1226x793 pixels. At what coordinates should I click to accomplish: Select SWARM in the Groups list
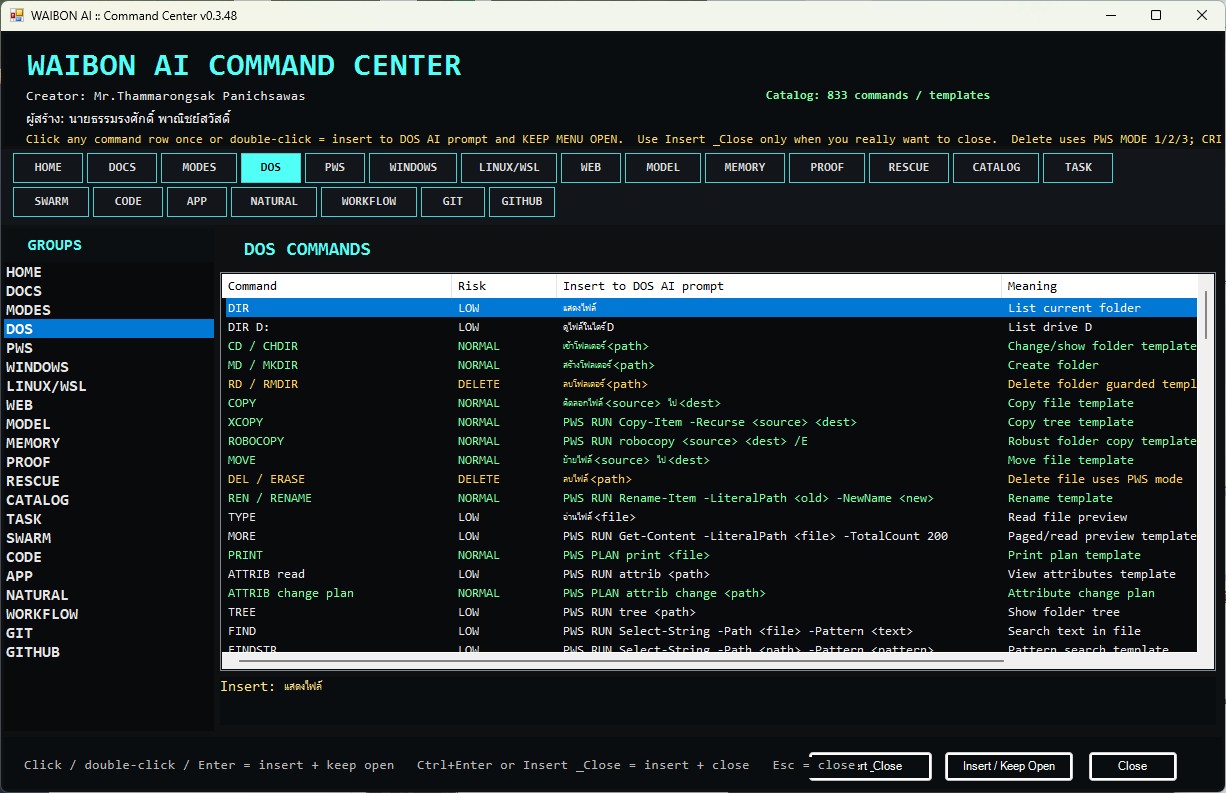click(x=108, y=538)
